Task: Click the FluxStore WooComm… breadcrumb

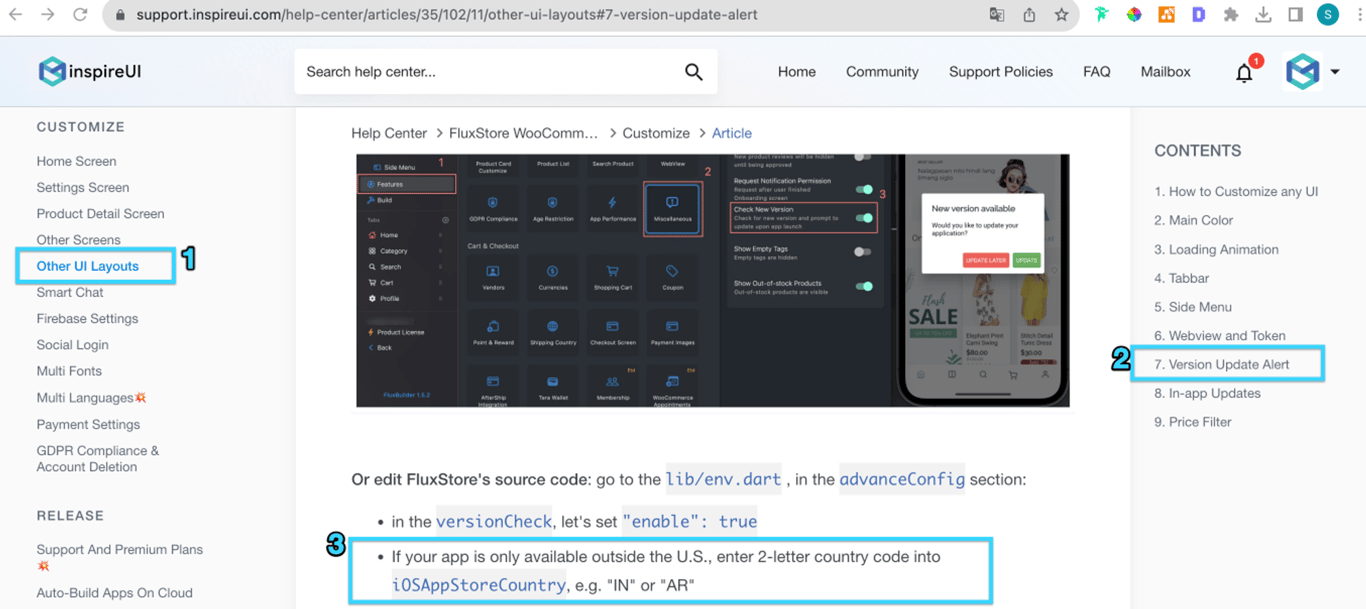Action: point(523,133)
